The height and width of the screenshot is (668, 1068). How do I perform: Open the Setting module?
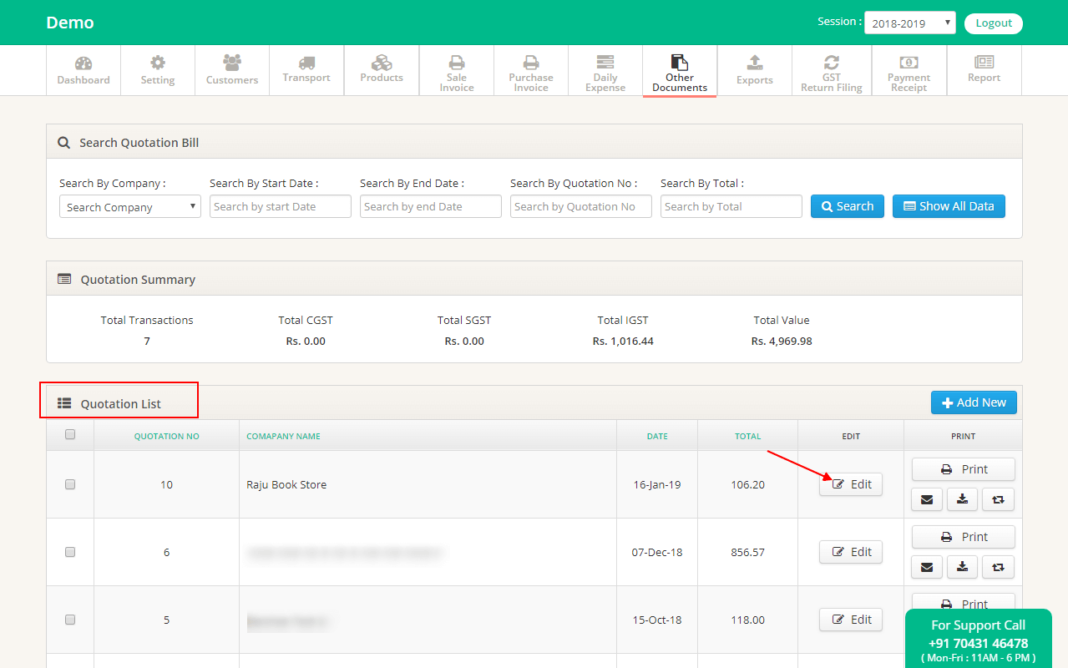(157, 70)
